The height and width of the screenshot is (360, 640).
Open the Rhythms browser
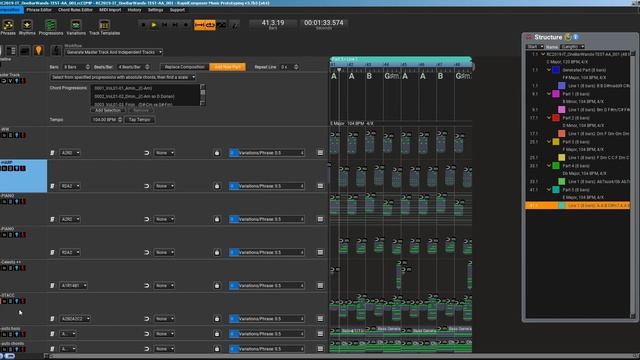(x=27, y=27)
